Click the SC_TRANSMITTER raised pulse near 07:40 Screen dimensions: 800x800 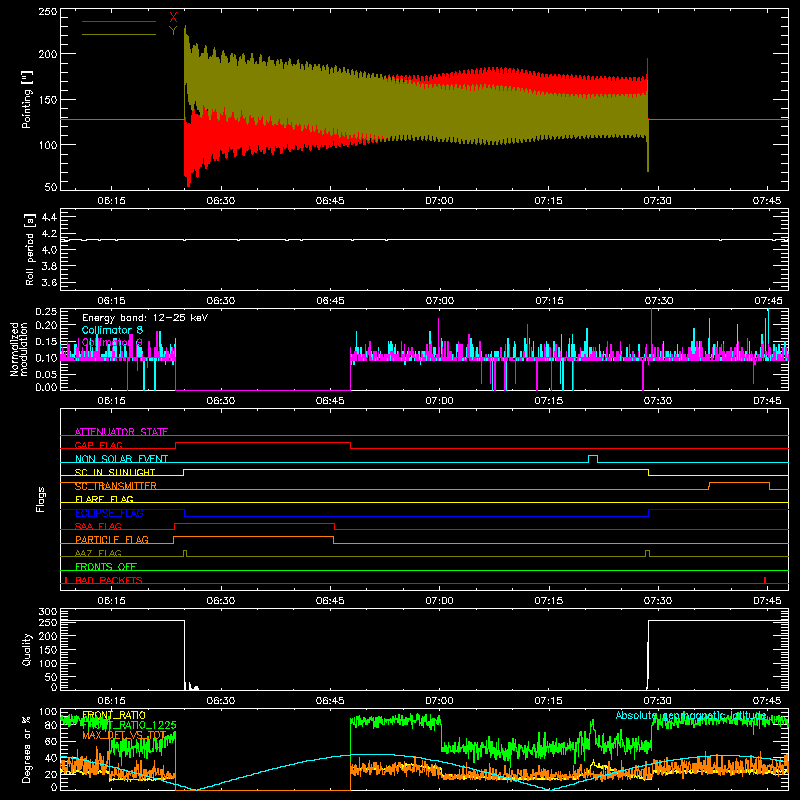[739, 485]
